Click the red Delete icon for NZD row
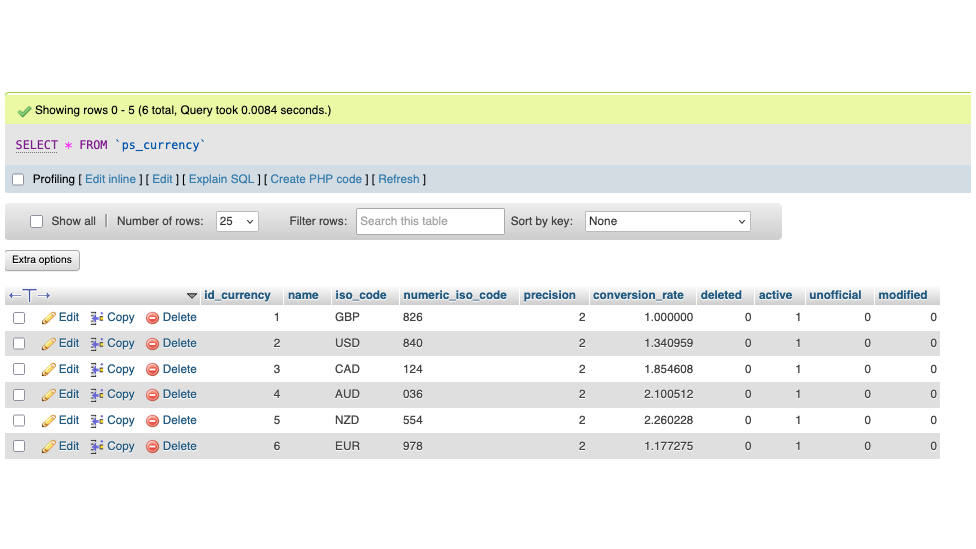 152,421
